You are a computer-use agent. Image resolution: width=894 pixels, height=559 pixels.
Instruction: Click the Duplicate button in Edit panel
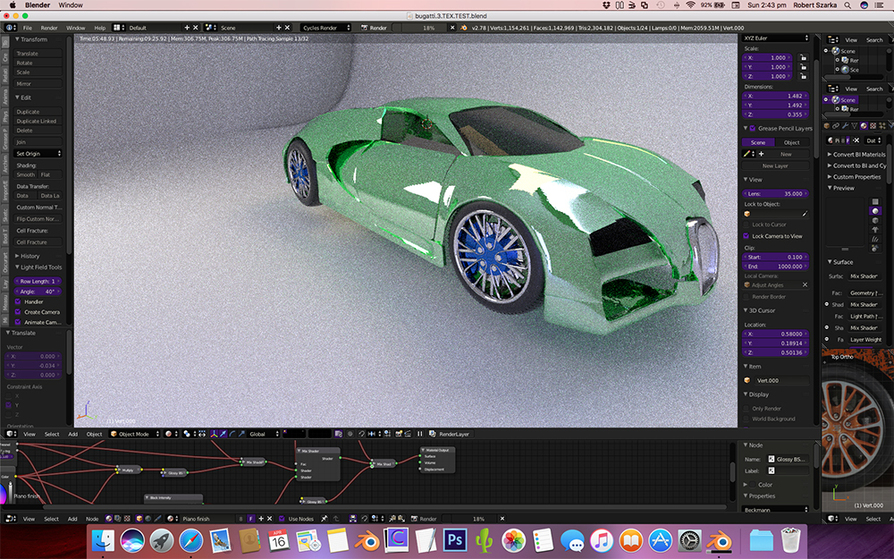(38, 112)
